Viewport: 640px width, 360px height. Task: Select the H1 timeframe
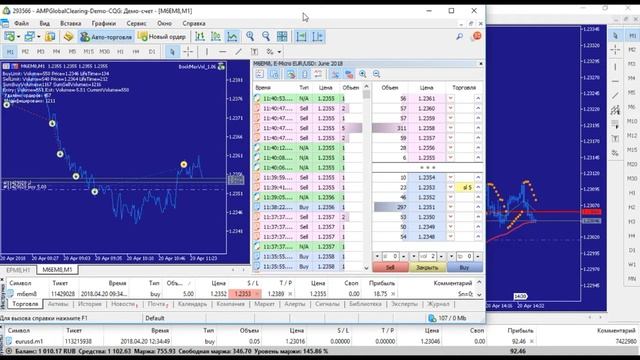[120, 52]
